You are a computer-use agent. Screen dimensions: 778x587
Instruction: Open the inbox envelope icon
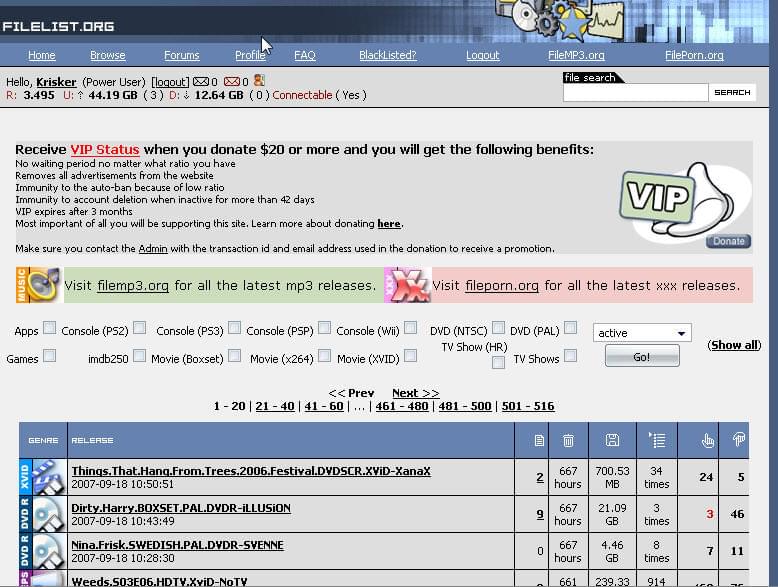coord(201,81)
